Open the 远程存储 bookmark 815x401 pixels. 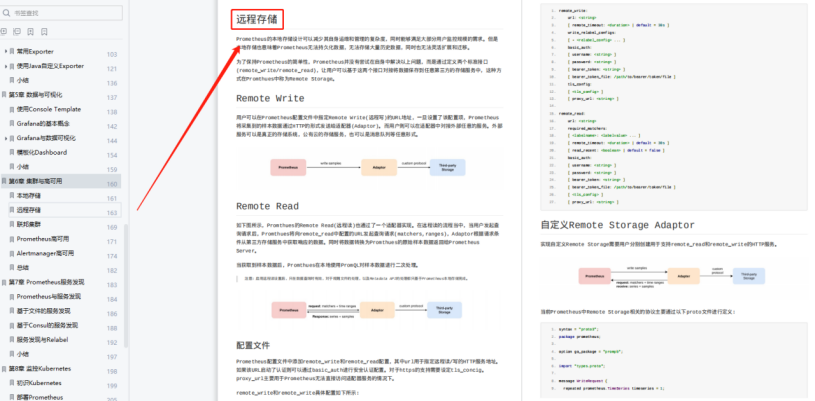pyautogui.click(x=29, y=210)
